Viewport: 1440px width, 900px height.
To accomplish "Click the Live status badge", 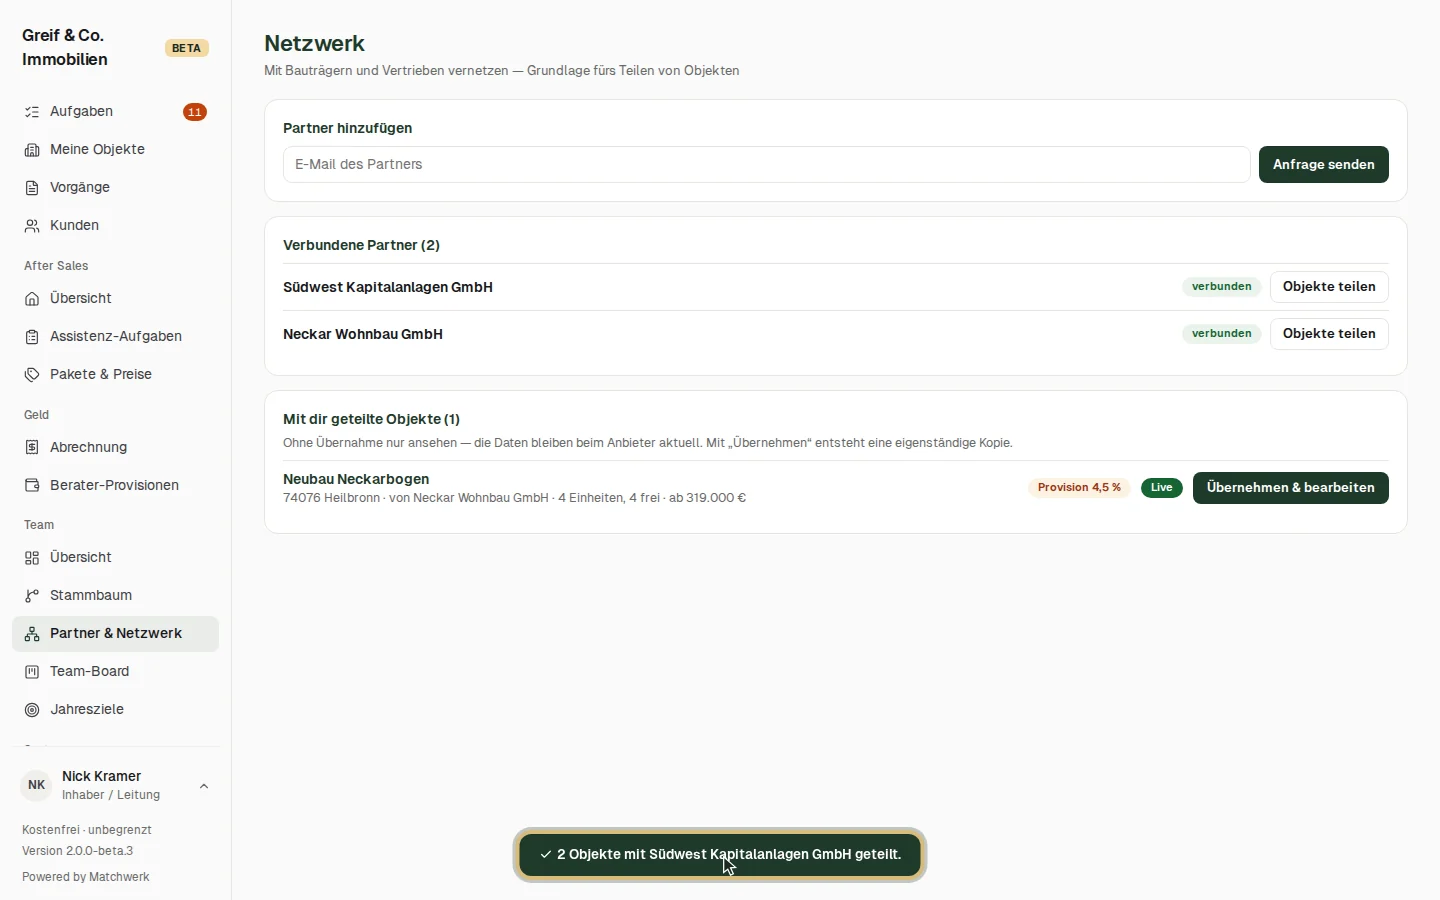I will pyautogui.click(x=1161, y=488).
